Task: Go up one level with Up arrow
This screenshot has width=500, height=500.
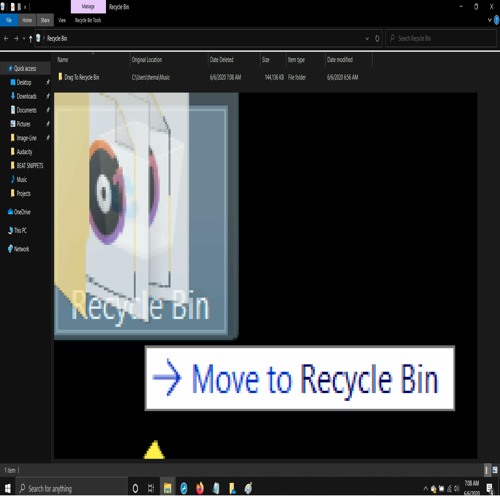Action: coord(30,39)
